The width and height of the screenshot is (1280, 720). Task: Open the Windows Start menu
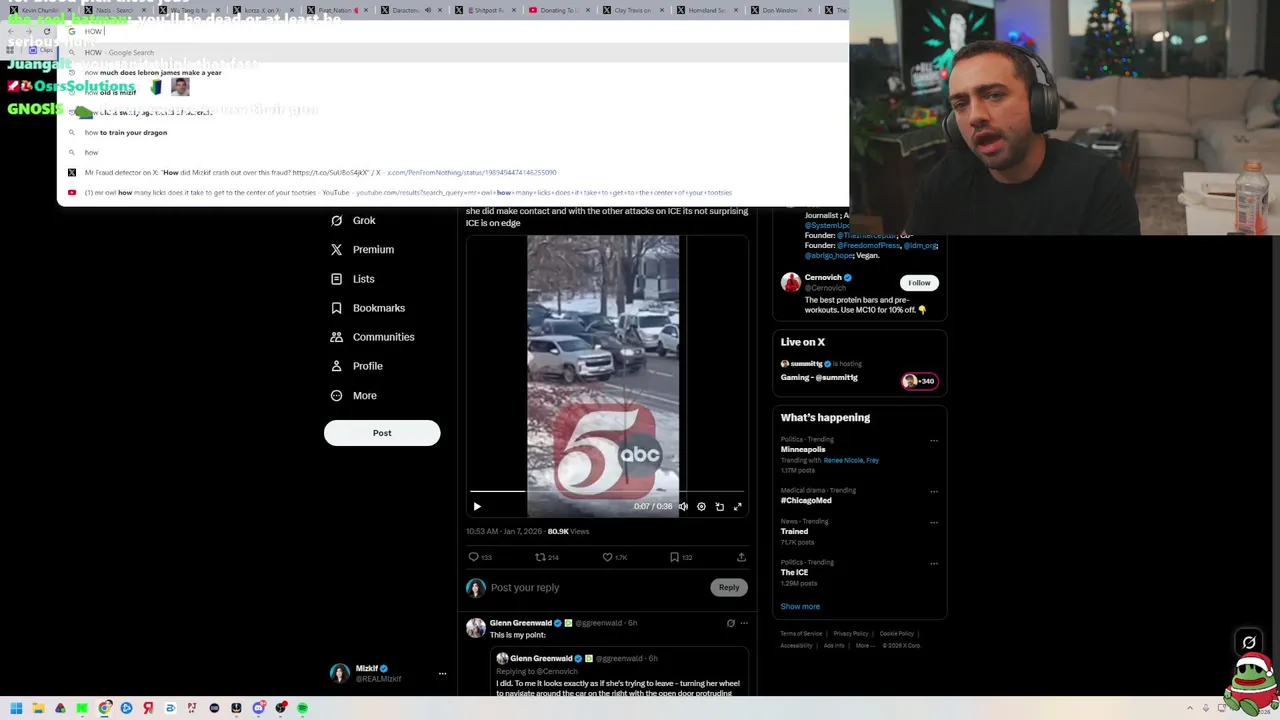(16, 708)
